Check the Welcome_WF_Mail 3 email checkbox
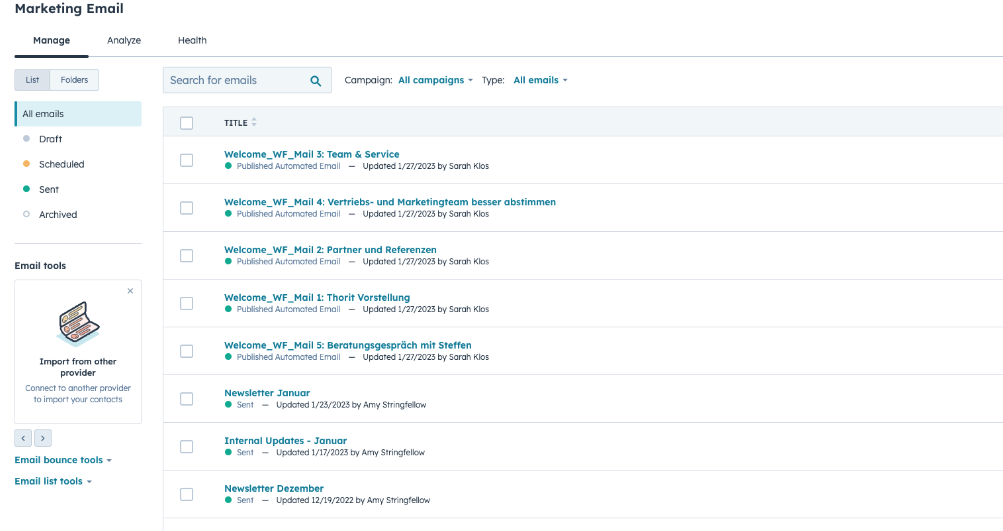 tap(186, 160)
